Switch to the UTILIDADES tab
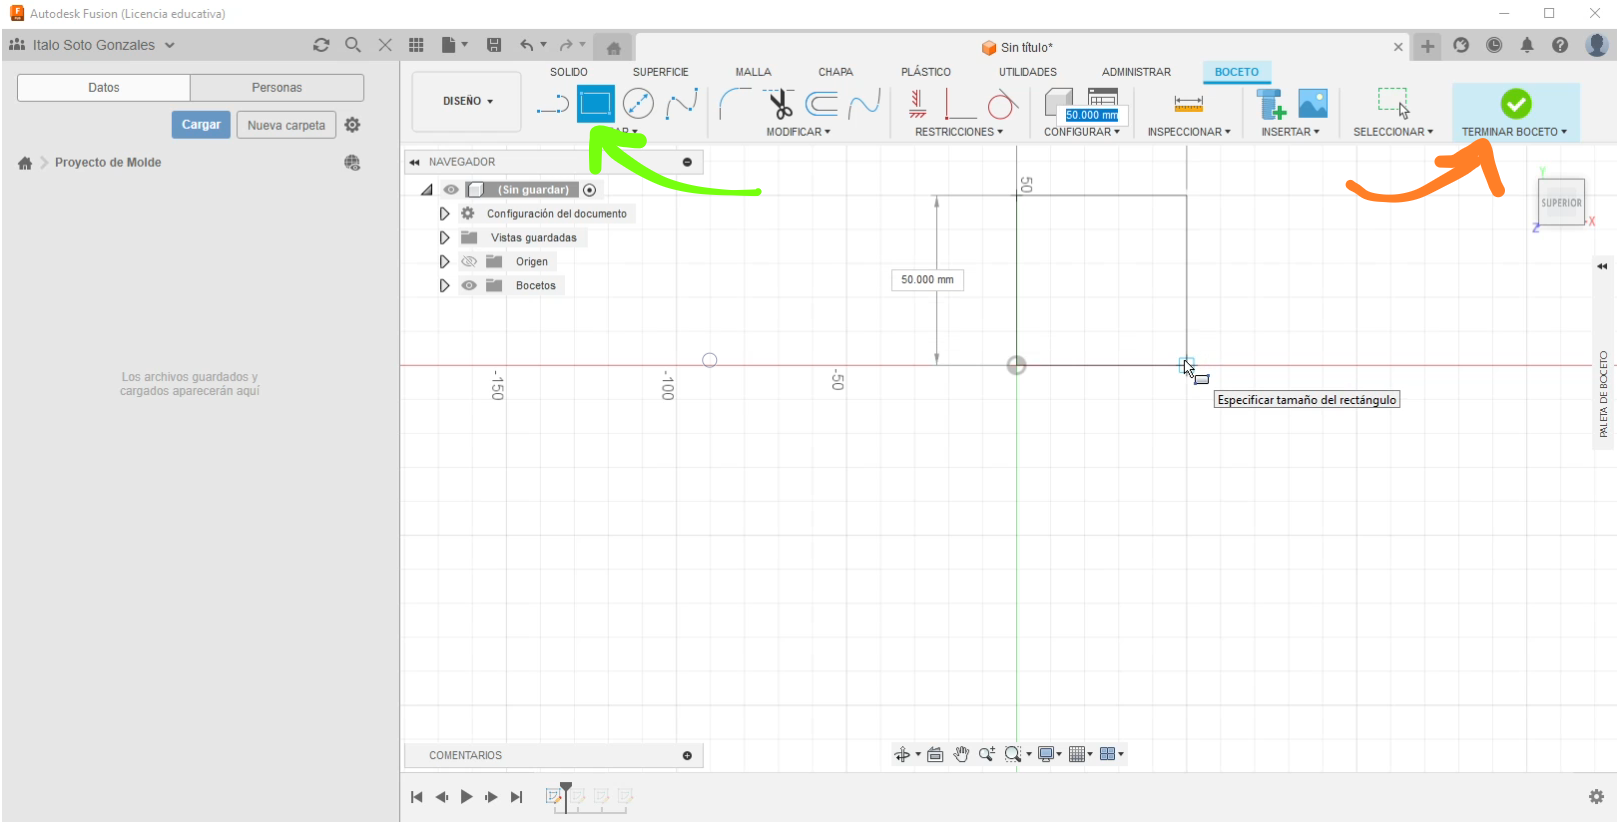Image resolution: width=1618 pixels, height=822 pixels. pyautogui.click(x=1028, y=72)
